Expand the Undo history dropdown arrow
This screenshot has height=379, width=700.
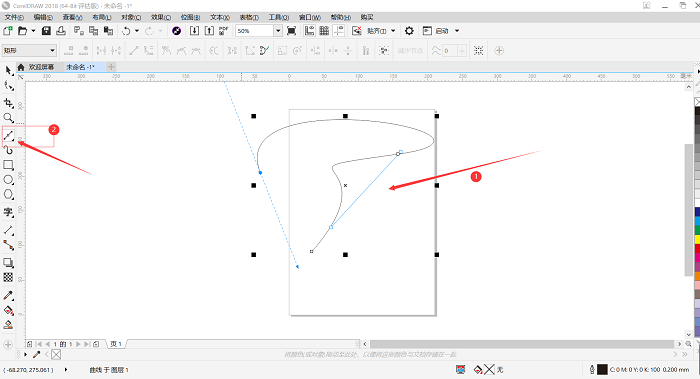pyautogui.click(x=137, y=31)
